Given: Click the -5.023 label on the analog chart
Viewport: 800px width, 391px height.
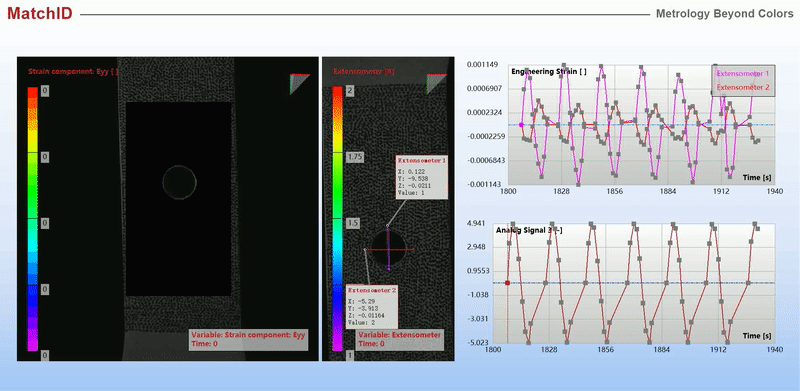Looking at the screenshot, I should (x=478, y=343).
